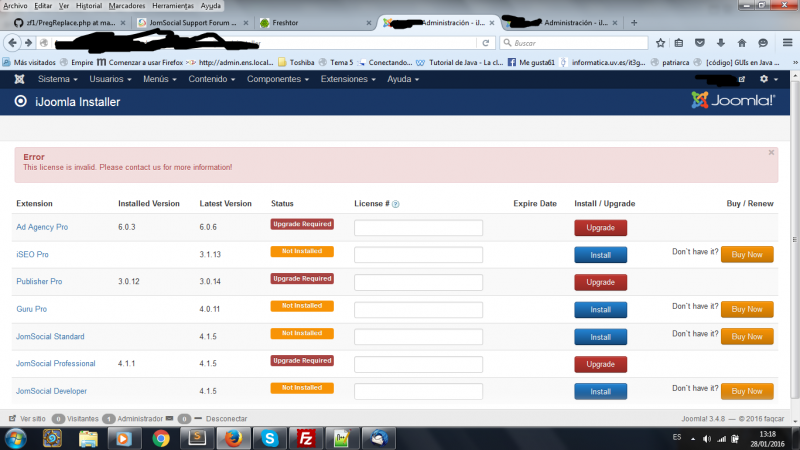The image size is (800, 450).
Task: Expand the Menús dropdown menu
Action: (x=160, y=79)
